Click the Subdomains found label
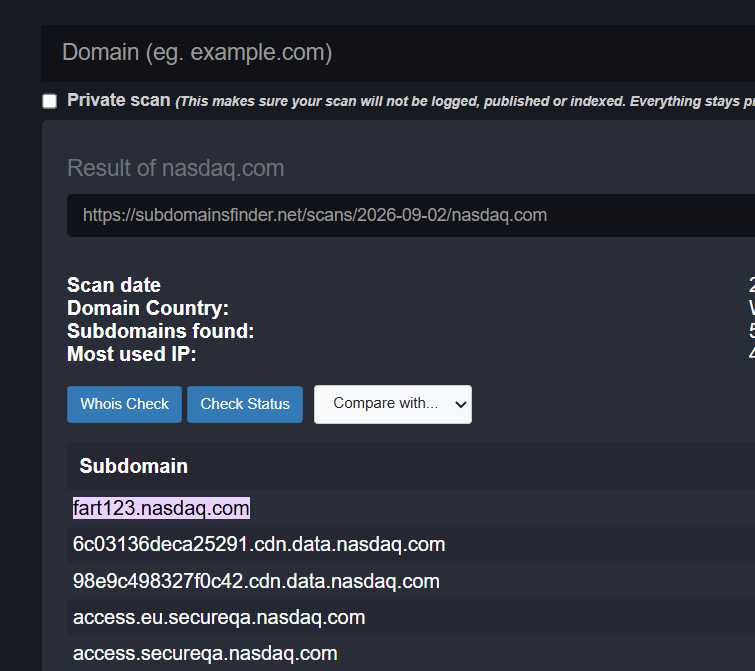 pos(160,331)
